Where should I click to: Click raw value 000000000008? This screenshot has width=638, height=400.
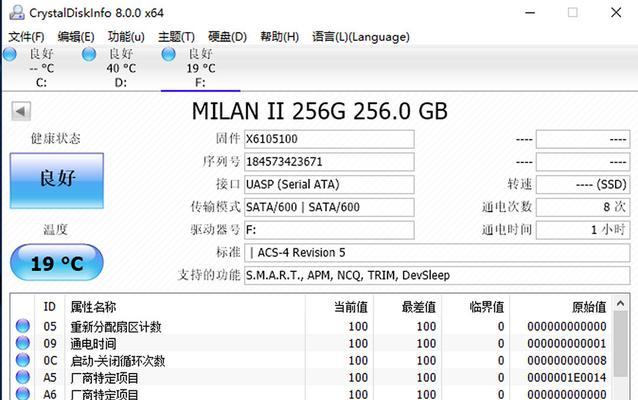tap(567, 361)
